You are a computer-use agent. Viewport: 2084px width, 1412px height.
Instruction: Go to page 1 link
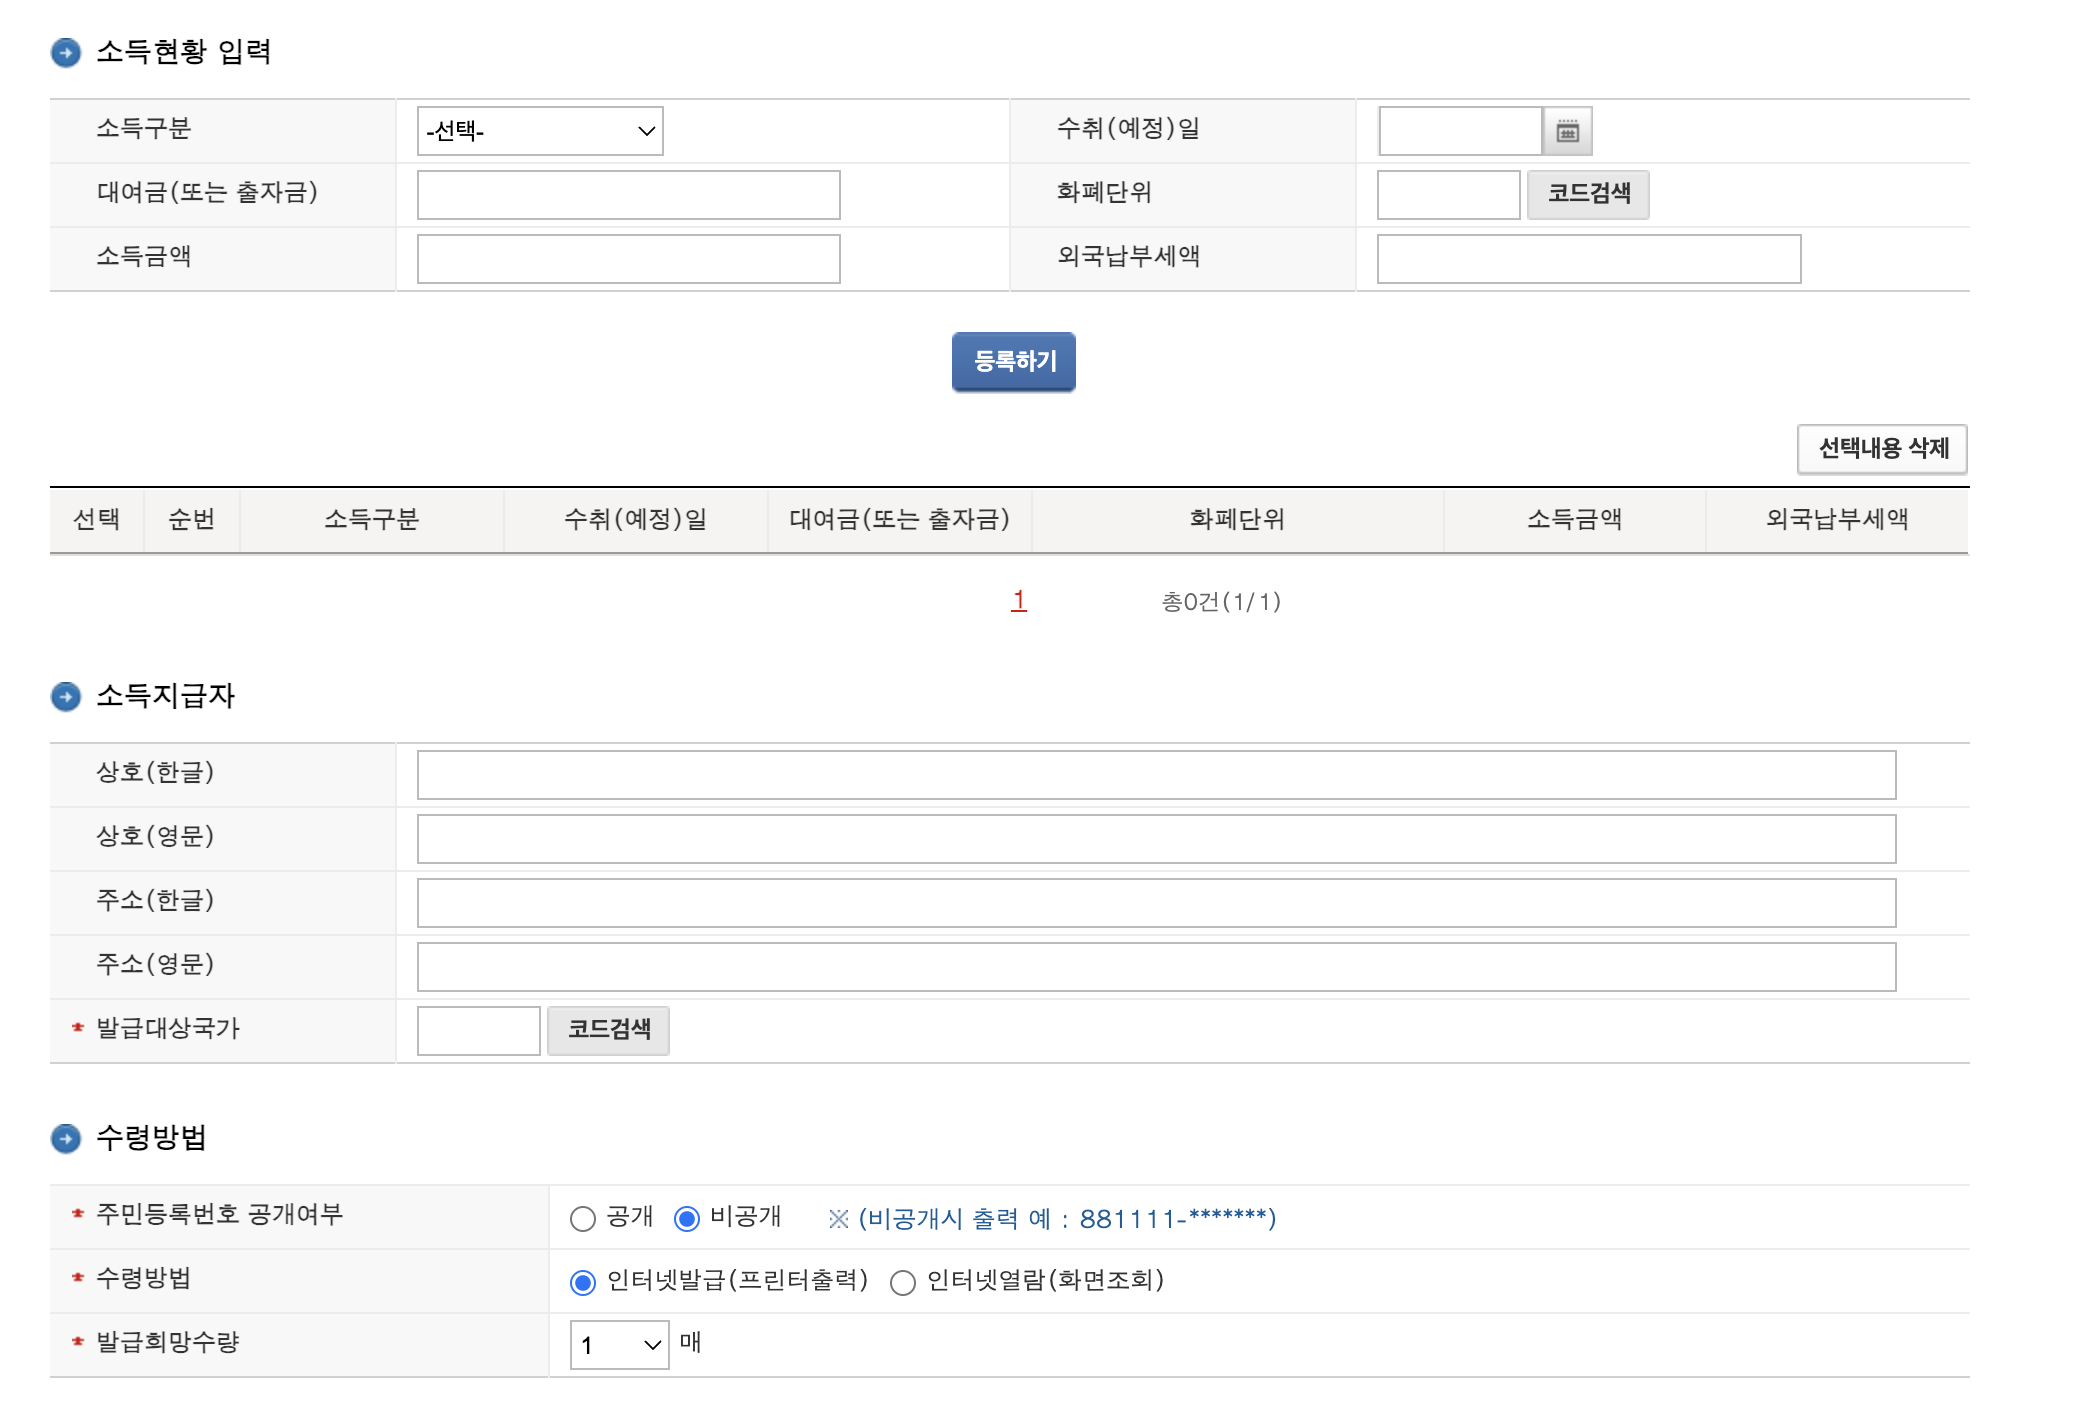[1018, 600]
